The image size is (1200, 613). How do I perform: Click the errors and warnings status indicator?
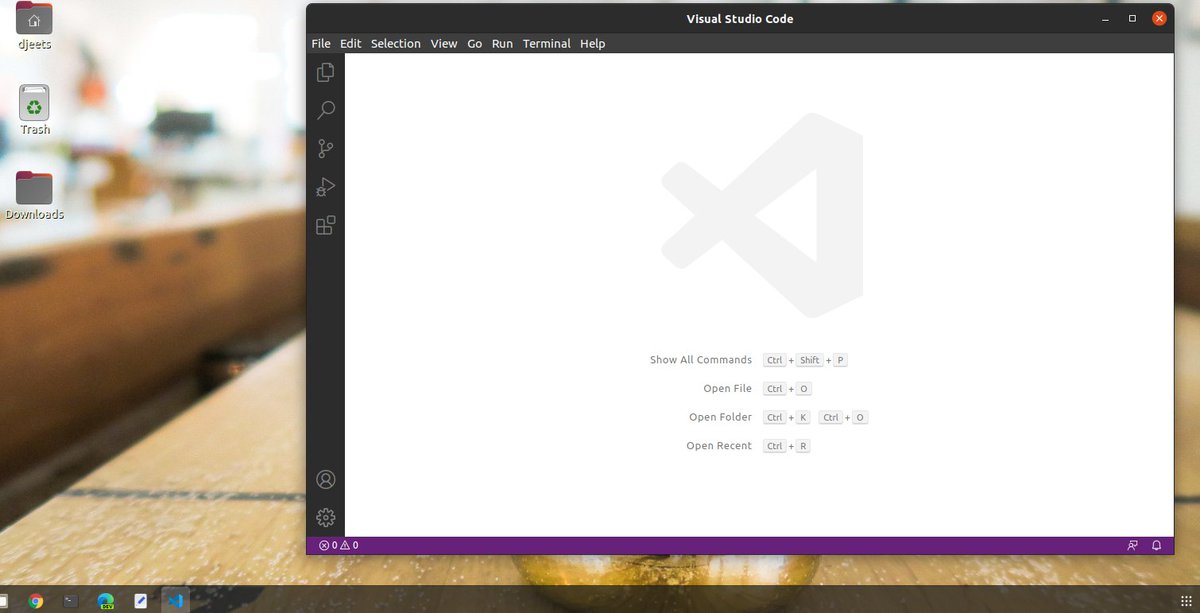click(338, 546)
